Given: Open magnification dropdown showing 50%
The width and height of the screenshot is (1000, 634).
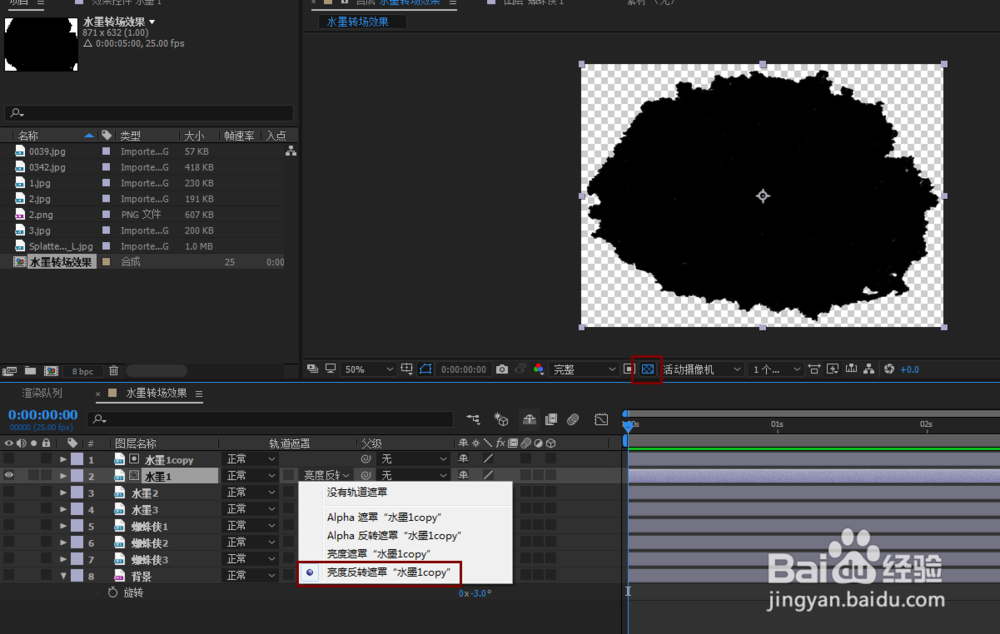Looking at the screenshot, I should [x=369, y=369].
